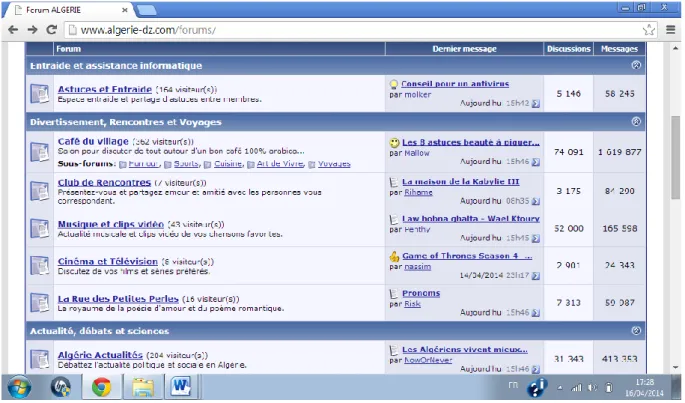
Task: Open the Windows Start button
Action: (x=19, y=388)
